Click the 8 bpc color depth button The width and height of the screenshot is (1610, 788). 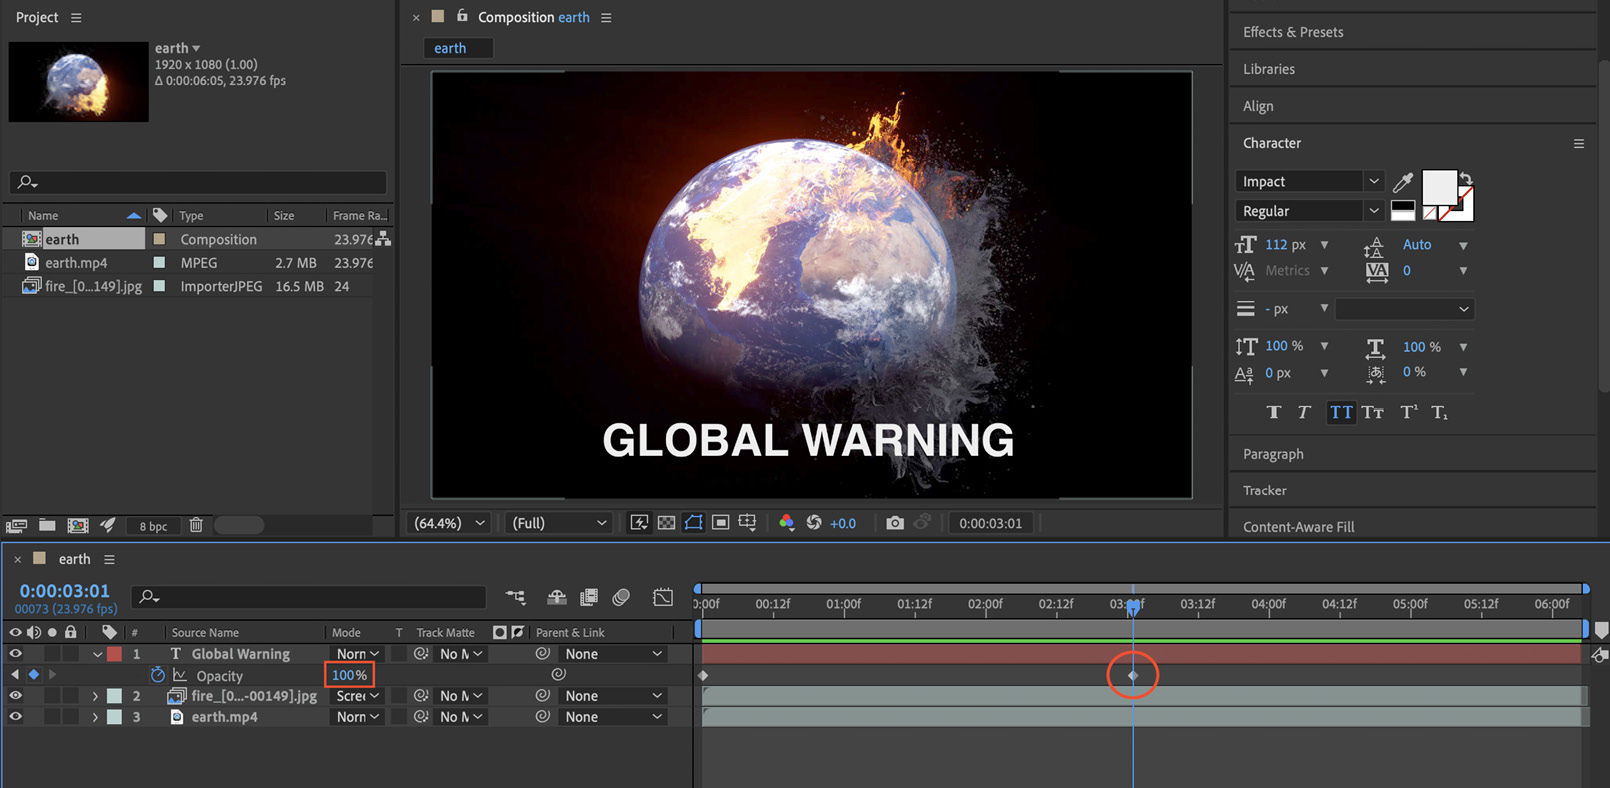coord(153,526)
